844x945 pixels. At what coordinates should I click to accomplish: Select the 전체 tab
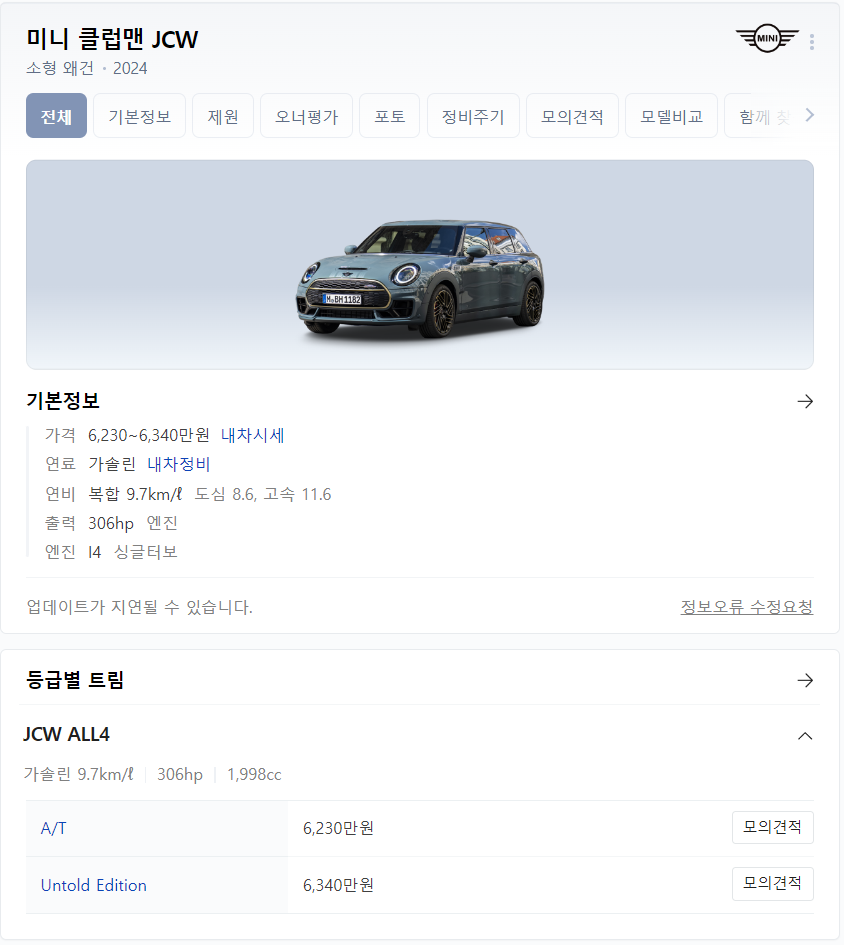(x=56, y=116)
